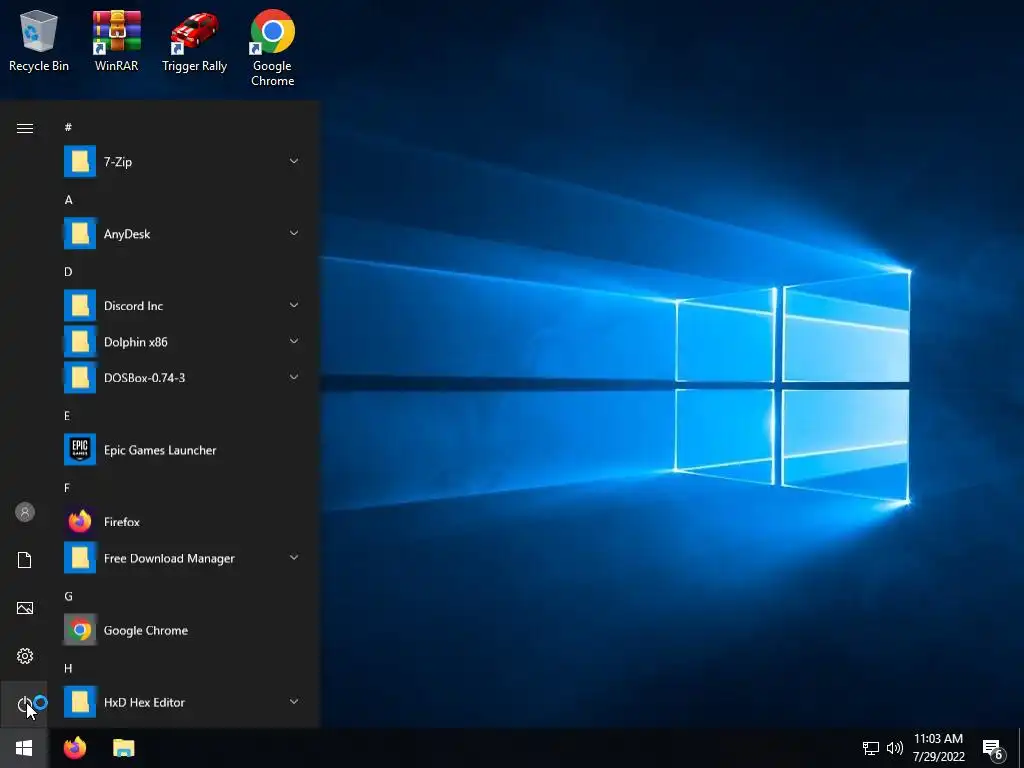Open Pictures from the Start sidebar

[25, 608]
